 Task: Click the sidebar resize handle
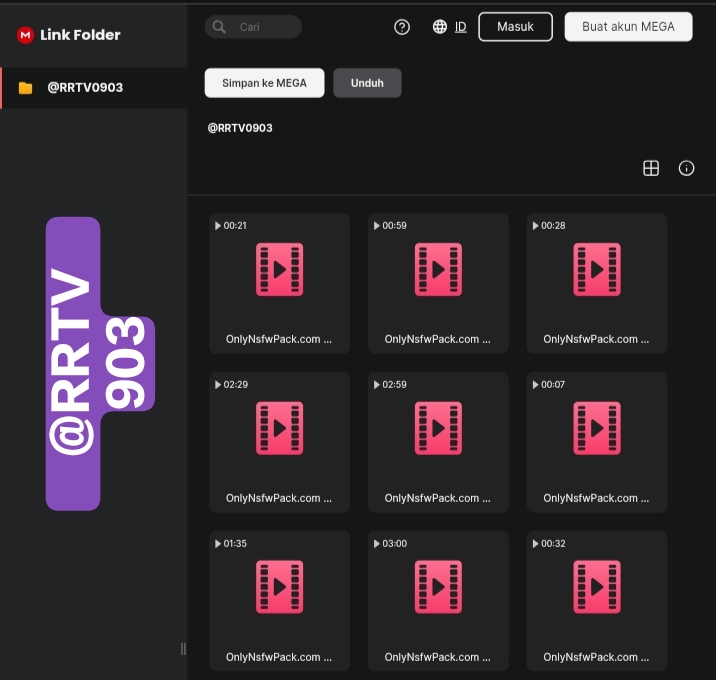(184, 649)
